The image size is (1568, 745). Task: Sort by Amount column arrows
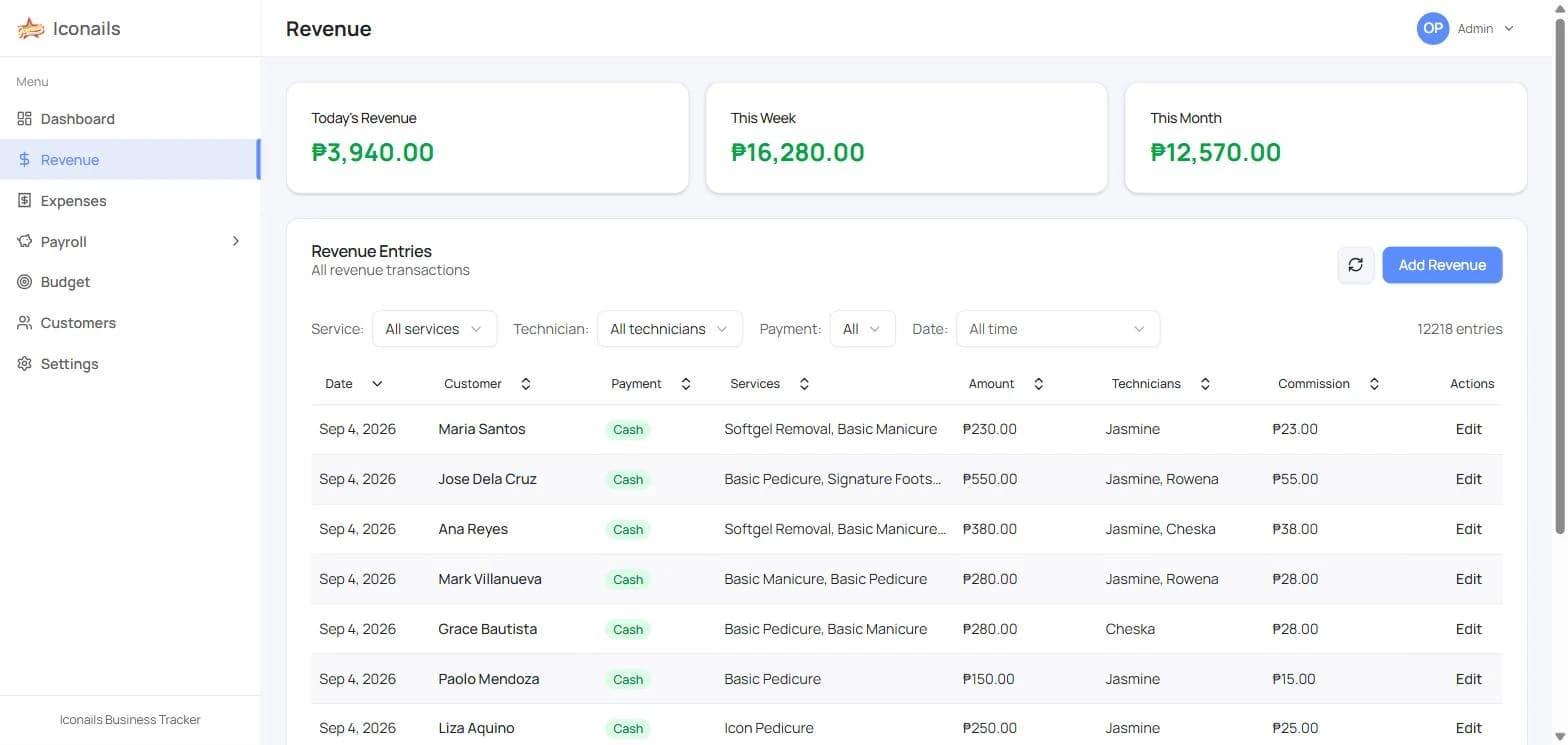tap(1039, 384)
